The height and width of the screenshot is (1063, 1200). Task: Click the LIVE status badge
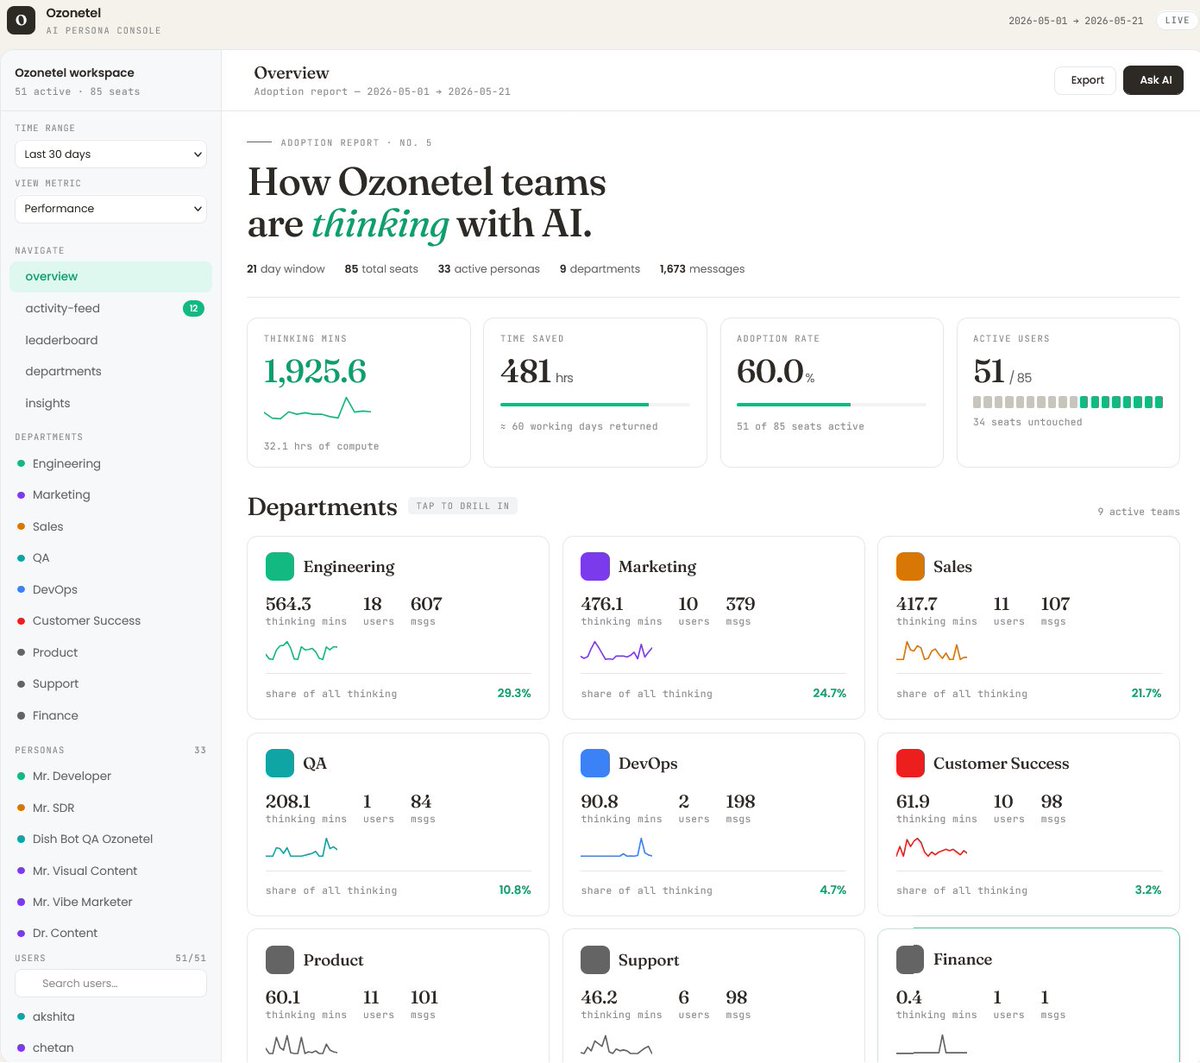(x=1177, y=20)
